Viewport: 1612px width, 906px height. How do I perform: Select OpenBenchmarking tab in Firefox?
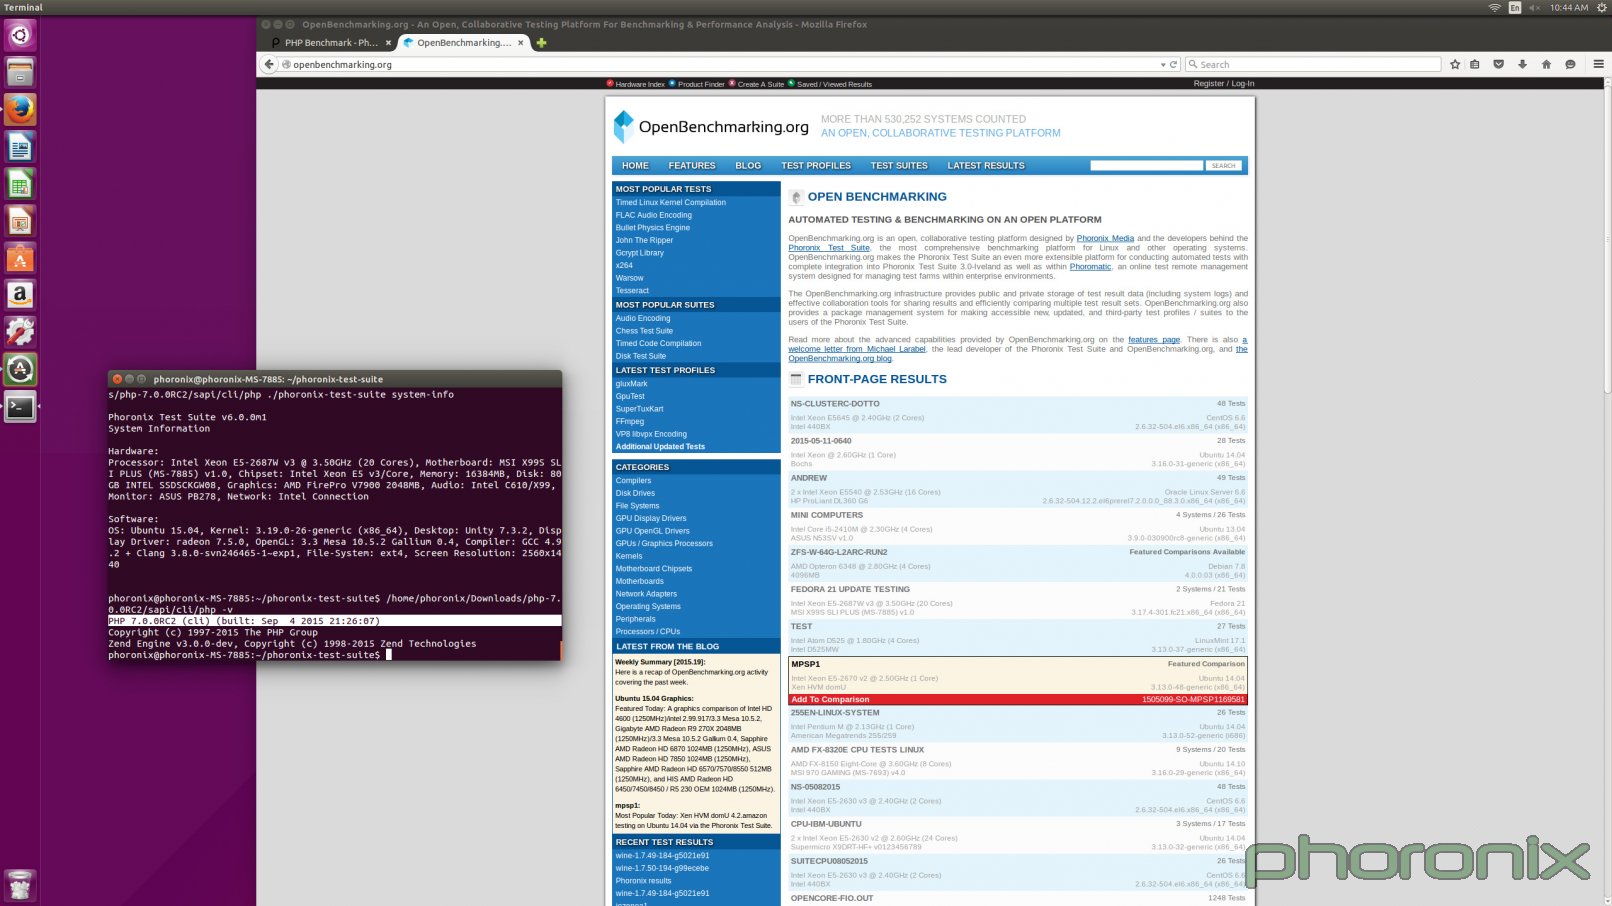(x=463, y=43)
